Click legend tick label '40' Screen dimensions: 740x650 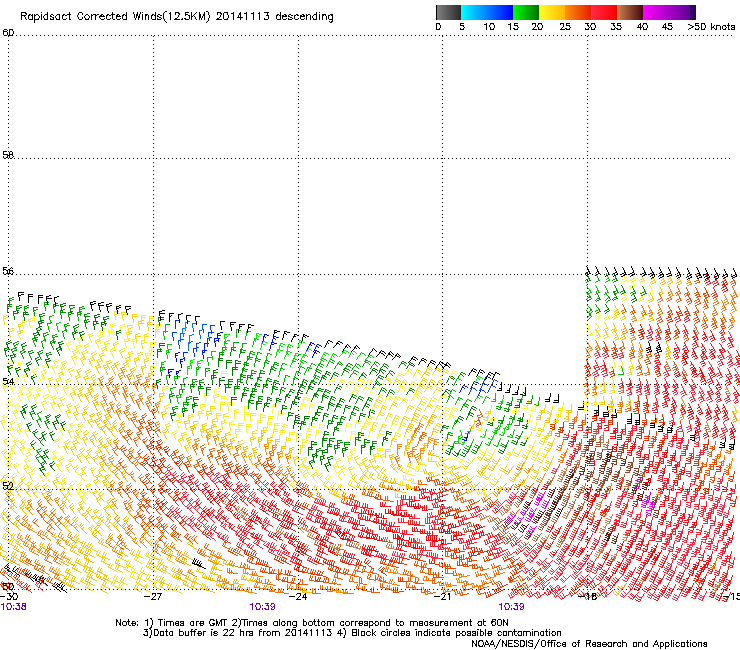[x=642, y=27]
